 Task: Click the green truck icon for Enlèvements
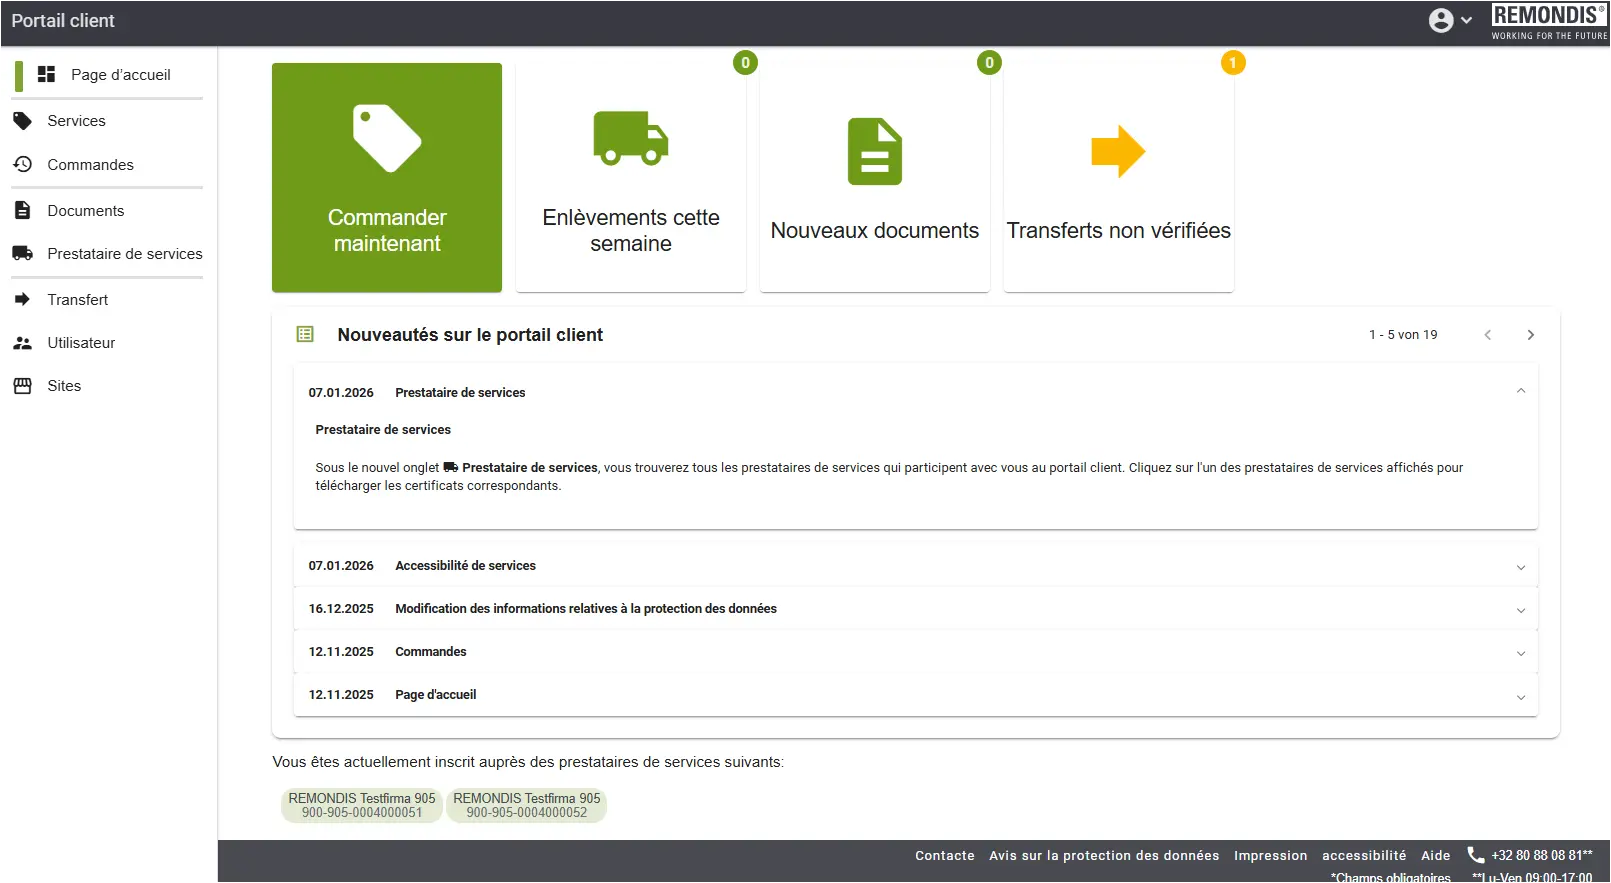point(630,138)
